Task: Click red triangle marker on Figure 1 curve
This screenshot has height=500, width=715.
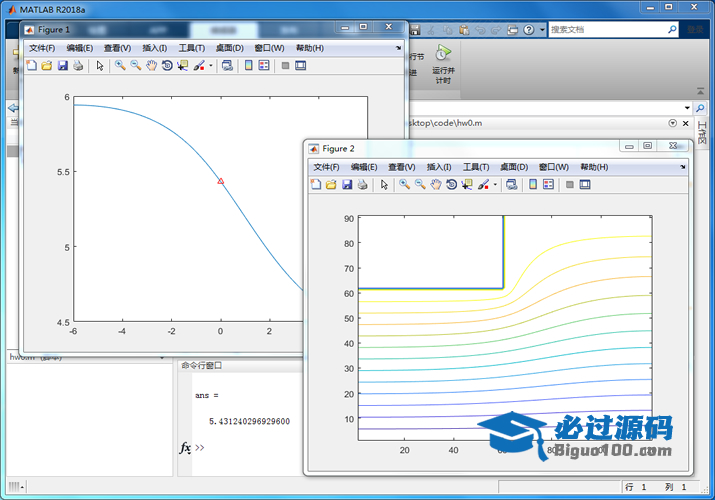Action: [x=221, y=181]
